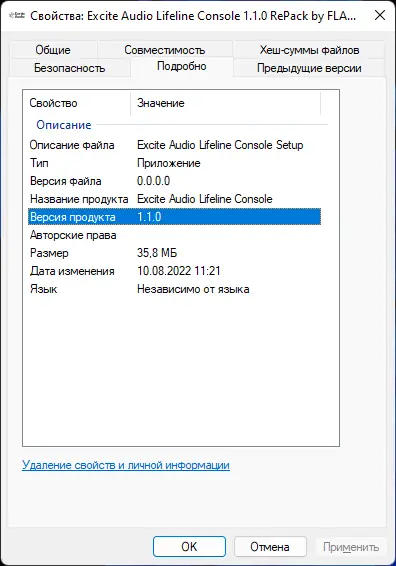This screenshot has width=396, height=566.
Task: Open Удаление свойств и личной информации link
Action: (x=126, y=465)
